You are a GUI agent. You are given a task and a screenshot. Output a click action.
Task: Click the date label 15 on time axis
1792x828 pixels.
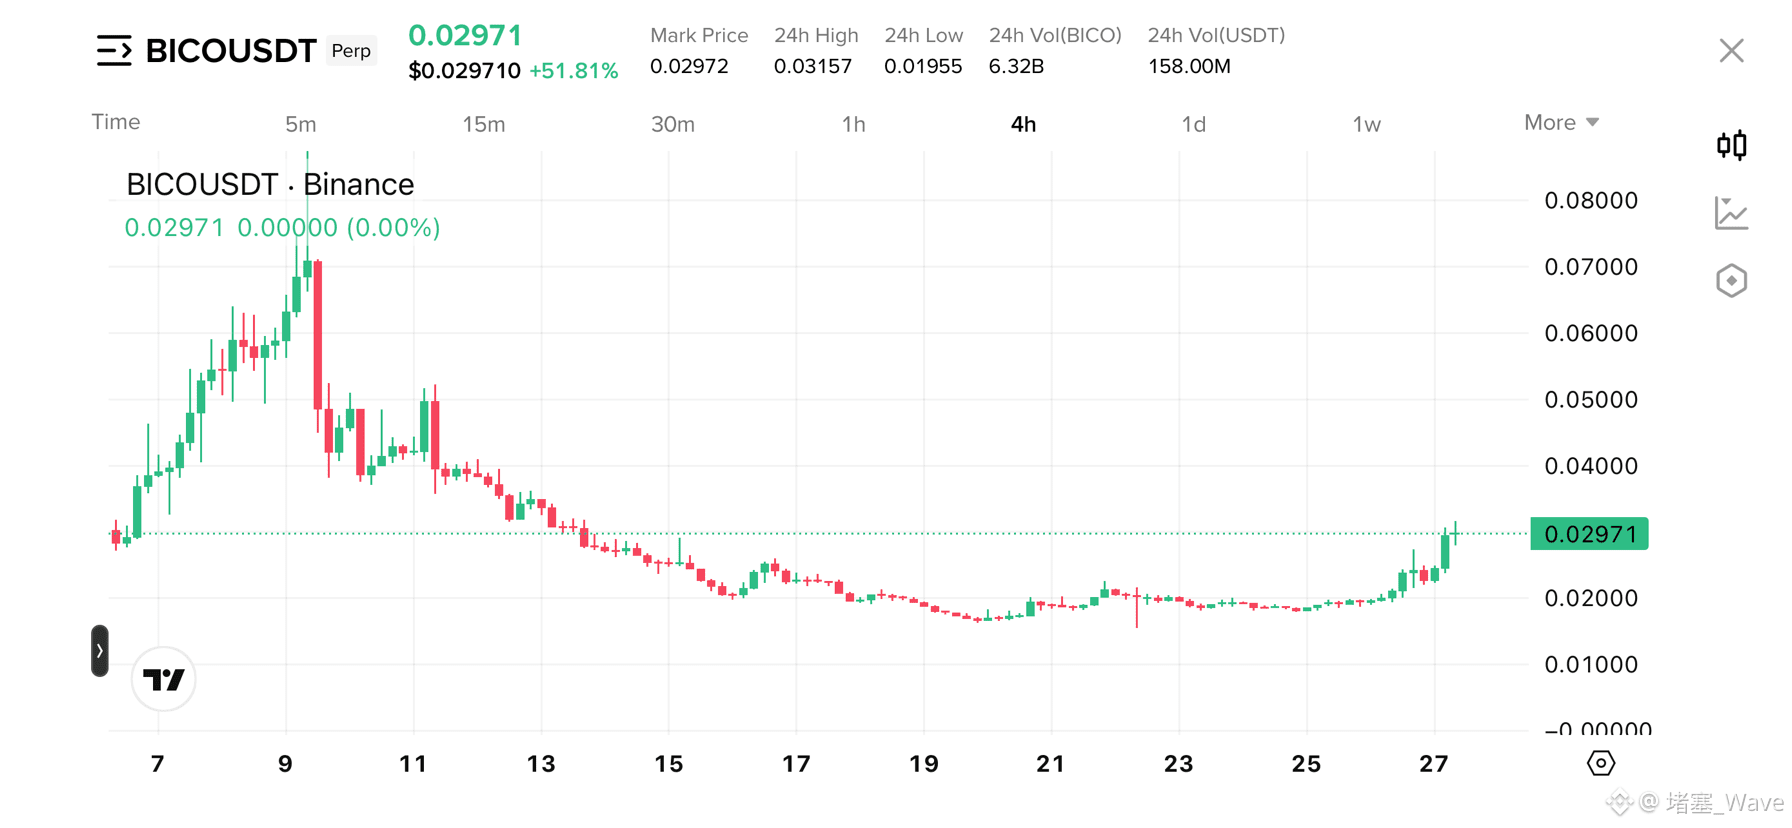click(x=669, y=764)
